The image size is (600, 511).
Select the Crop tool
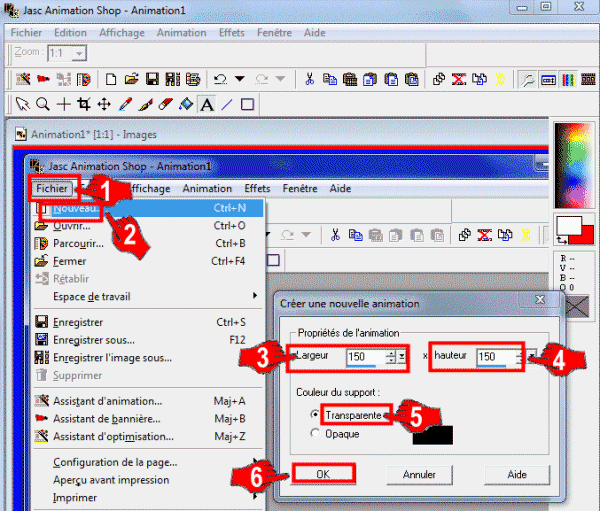84,104
